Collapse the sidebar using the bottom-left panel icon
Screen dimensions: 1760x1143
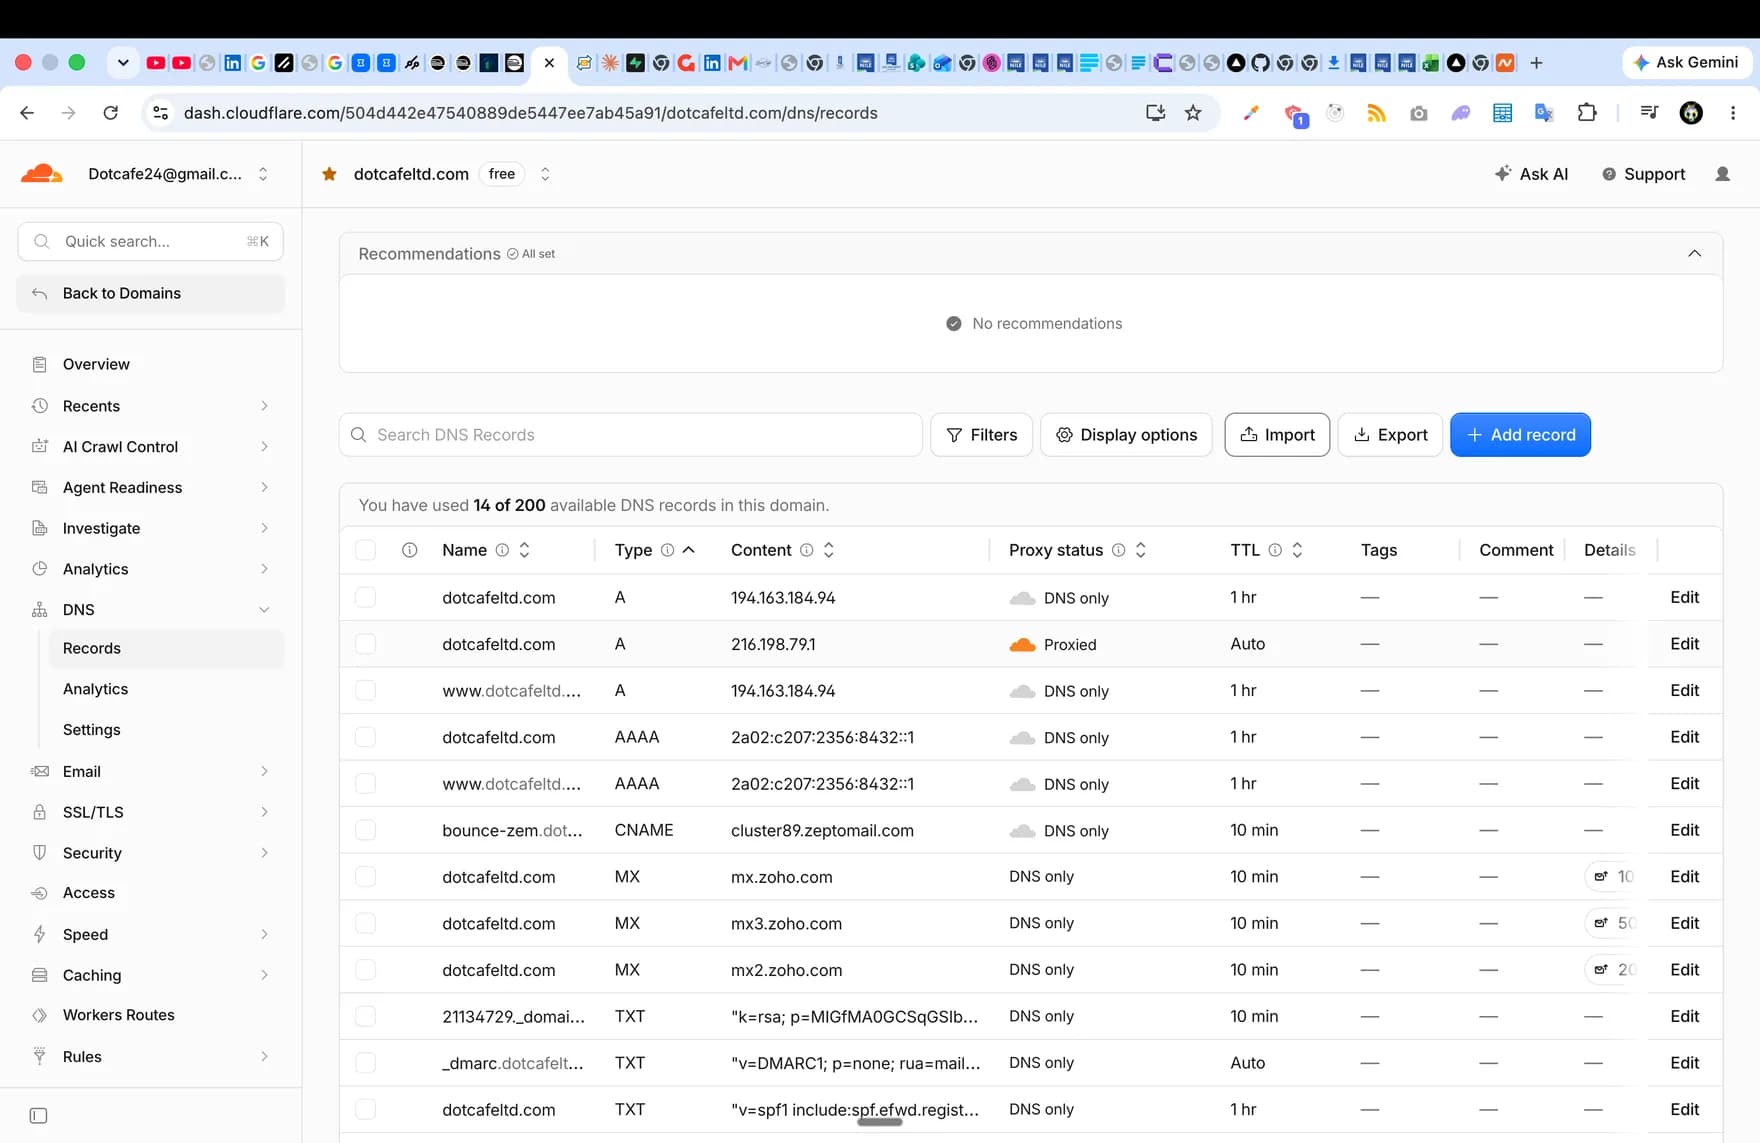39,1115
